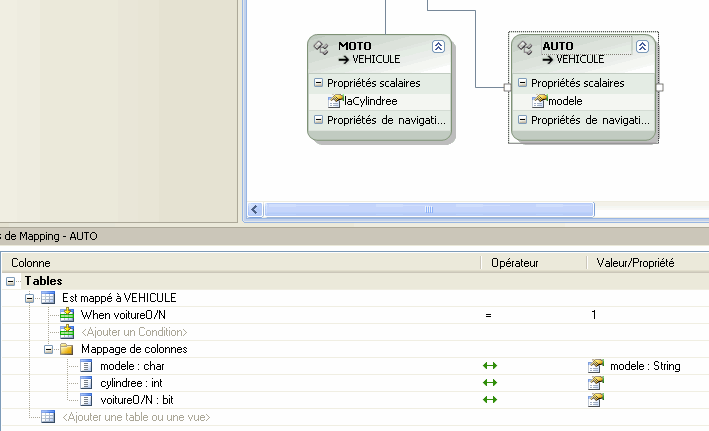
Task: Click the left scroll arrow of diagram
Action: [x=255, y=209]
